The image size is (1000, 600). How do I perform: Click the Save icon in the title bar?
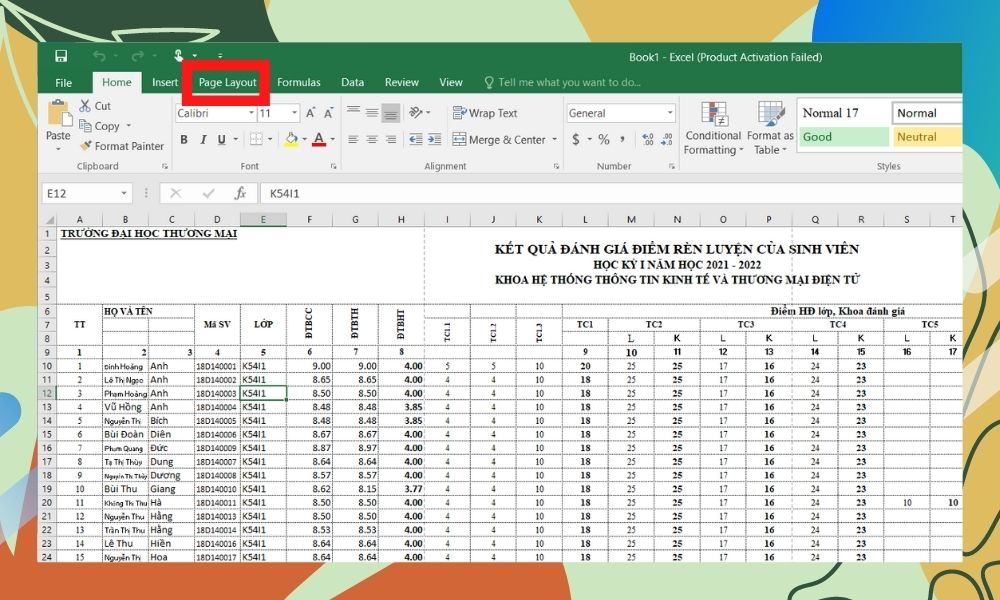click(x=61, y=56)
